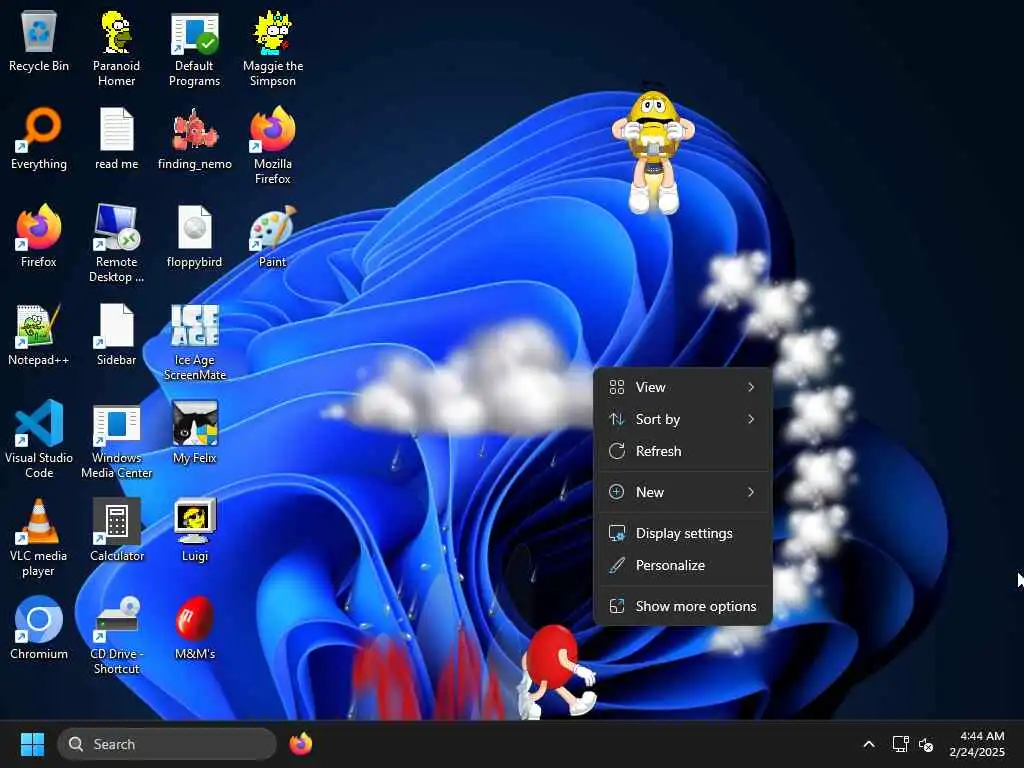Click the yellow M&M screenmate character
The width and height of the screenshot is (1024, 768).
pos(653,152)
